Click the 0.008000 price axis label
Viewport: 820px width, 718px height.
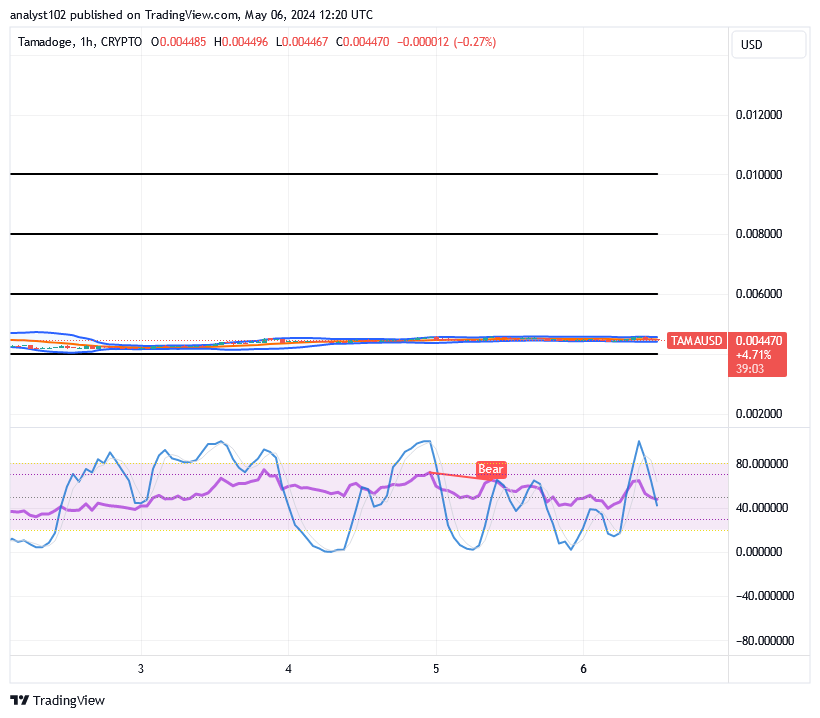759,234
